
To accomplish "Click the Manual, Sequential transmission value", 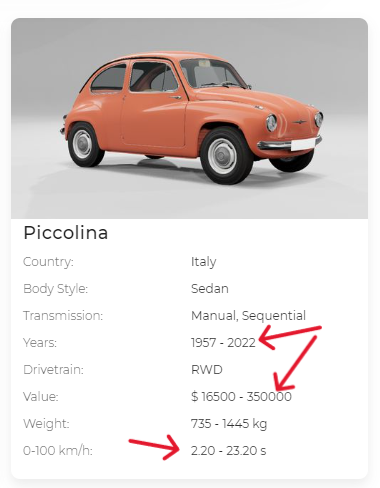I will point(248,316).
